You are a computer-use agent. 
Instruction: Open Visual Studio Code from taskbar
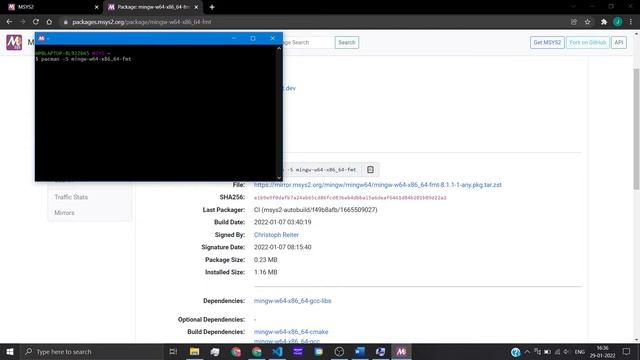coord(277,351)
